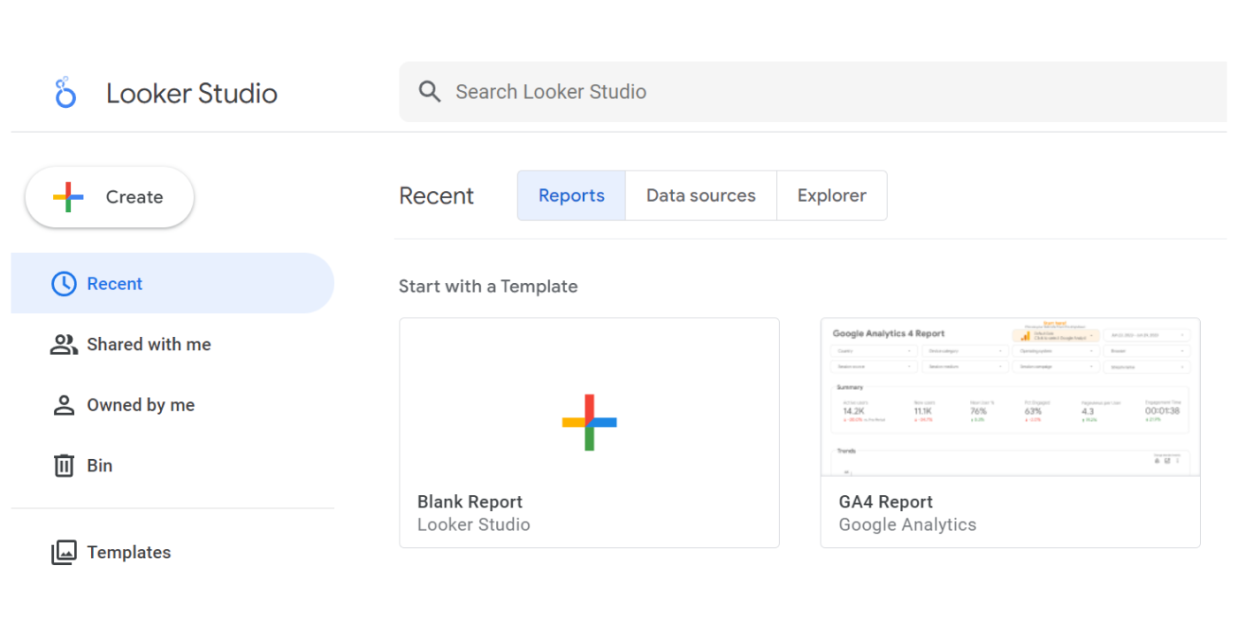
Task: Click the Looker Studio subtitle under Blank Report
Action: (x=474, y=525)
